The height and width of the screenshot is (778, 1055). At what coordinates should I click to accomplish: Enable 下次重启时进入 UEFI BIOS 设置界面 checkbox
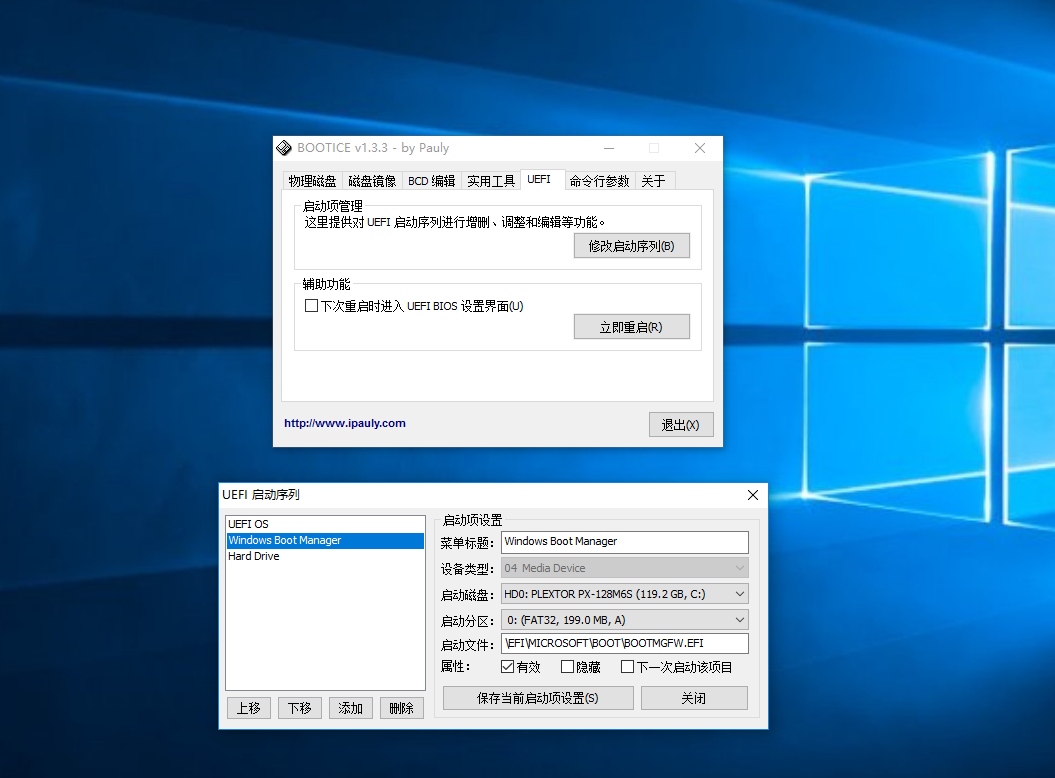(312, 306)
